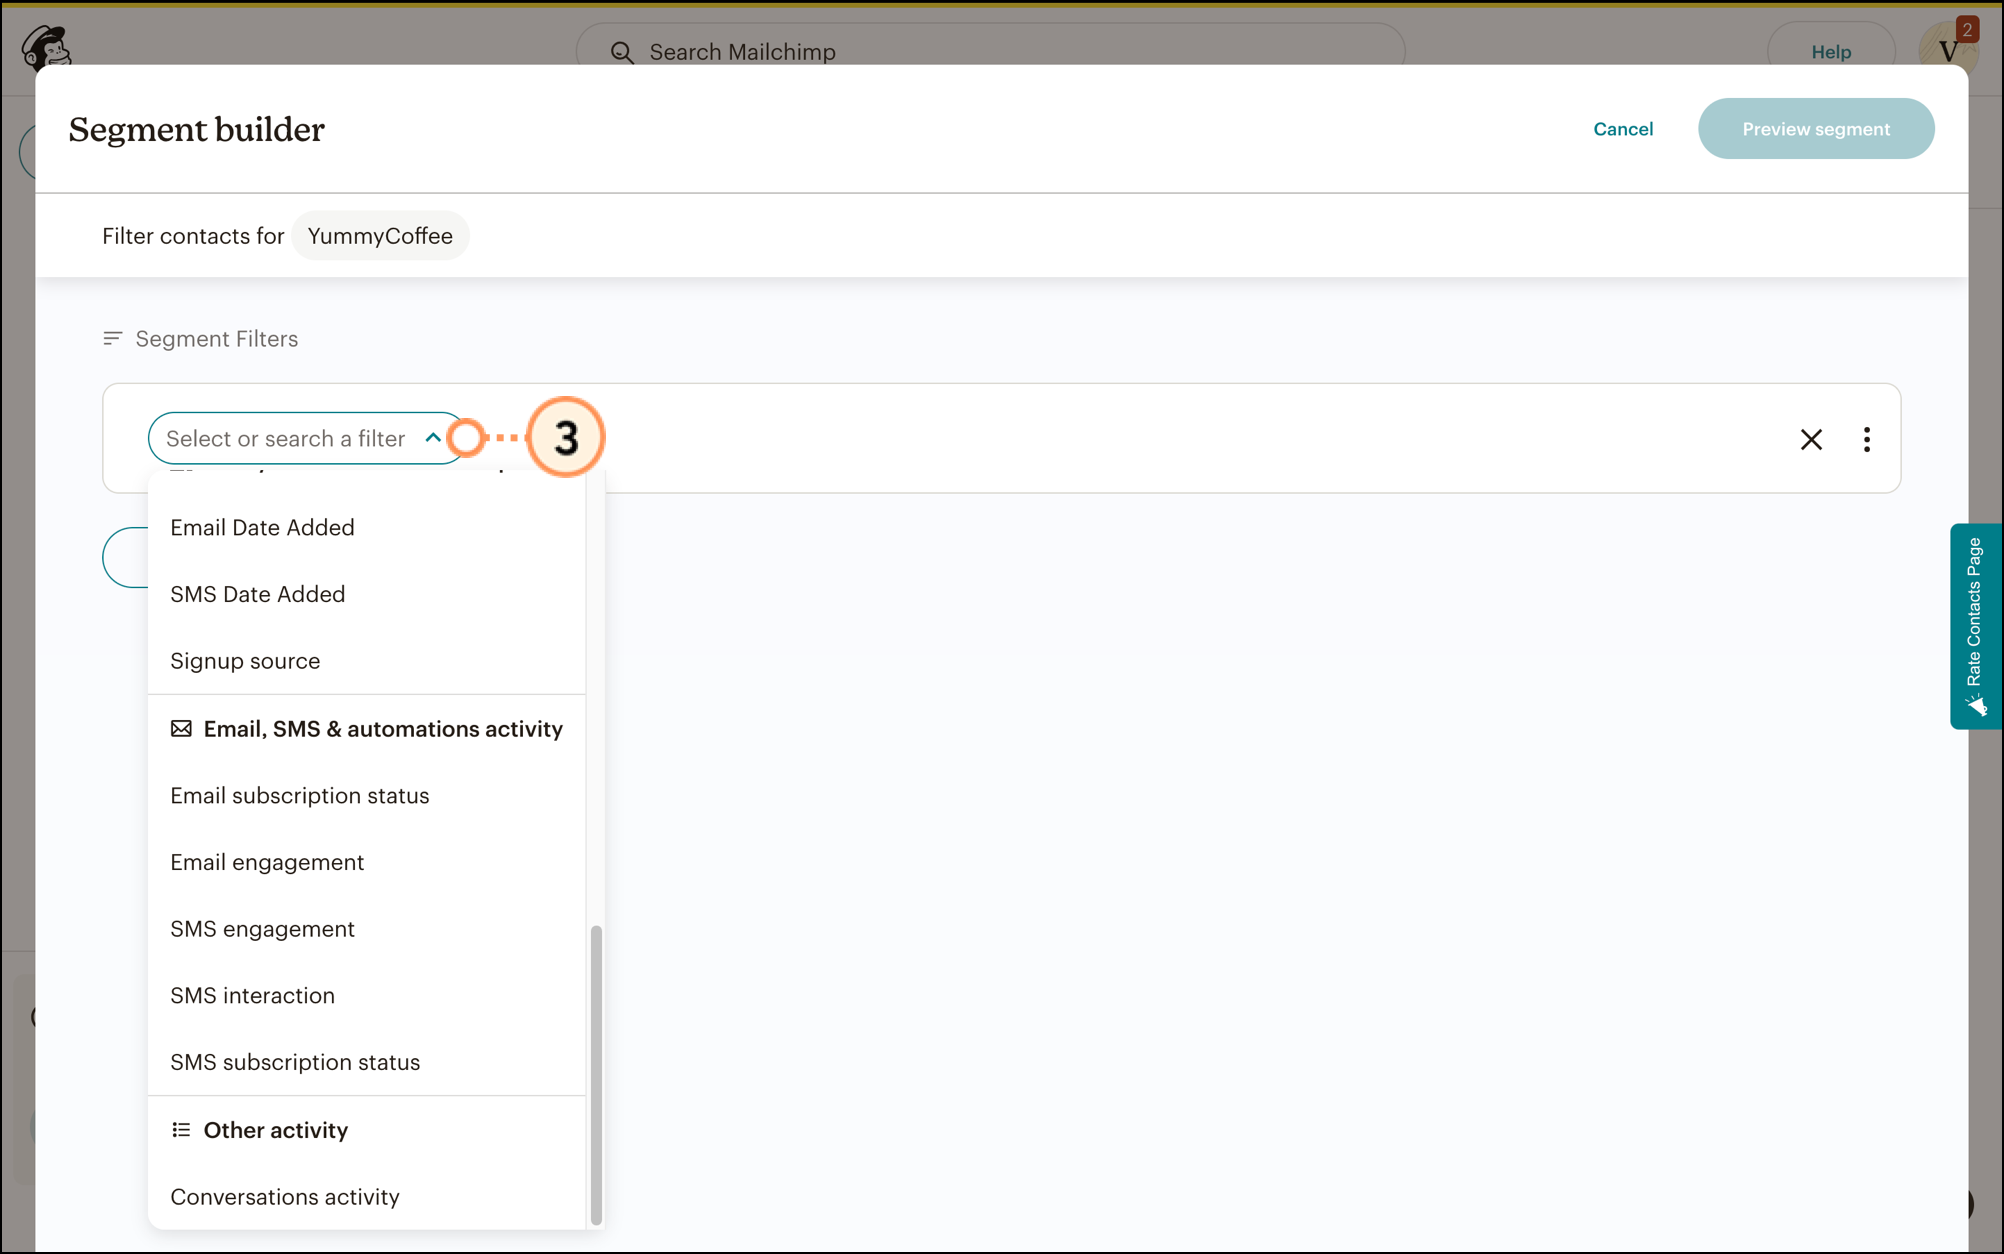Select Conversations activity filter
Viewport: 2004px width, 1254px height.
[x=366, y=1197]
